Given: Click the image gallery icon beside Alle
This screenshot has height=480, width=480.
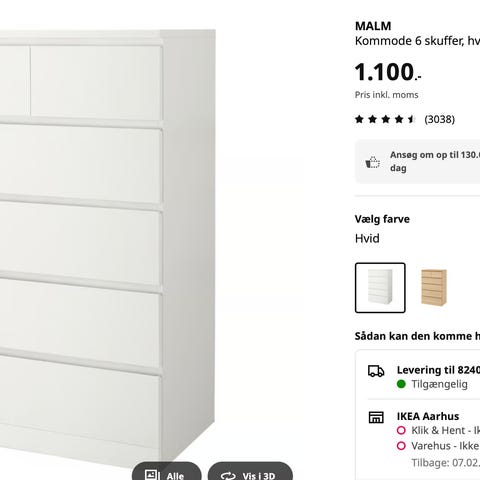Looking at the screenshot, I should pos(152,475).
